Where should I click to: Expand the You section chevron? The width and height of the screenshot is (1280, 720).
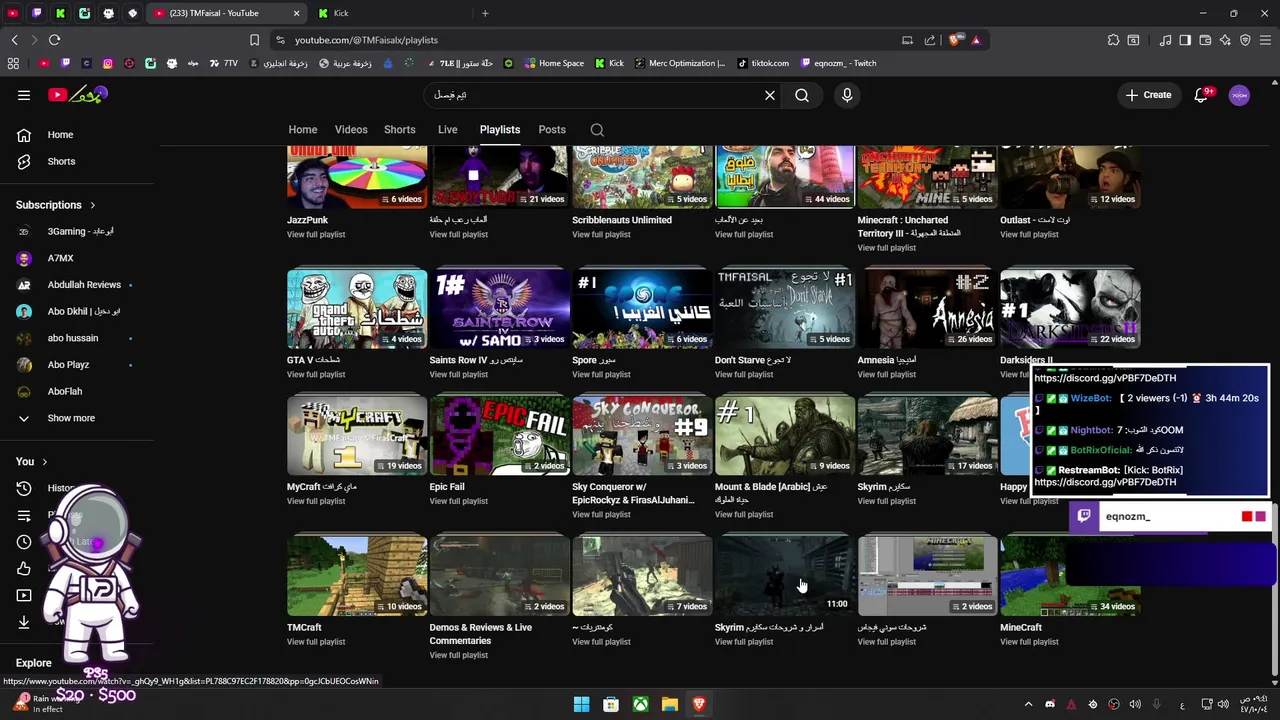click(46, 462)
